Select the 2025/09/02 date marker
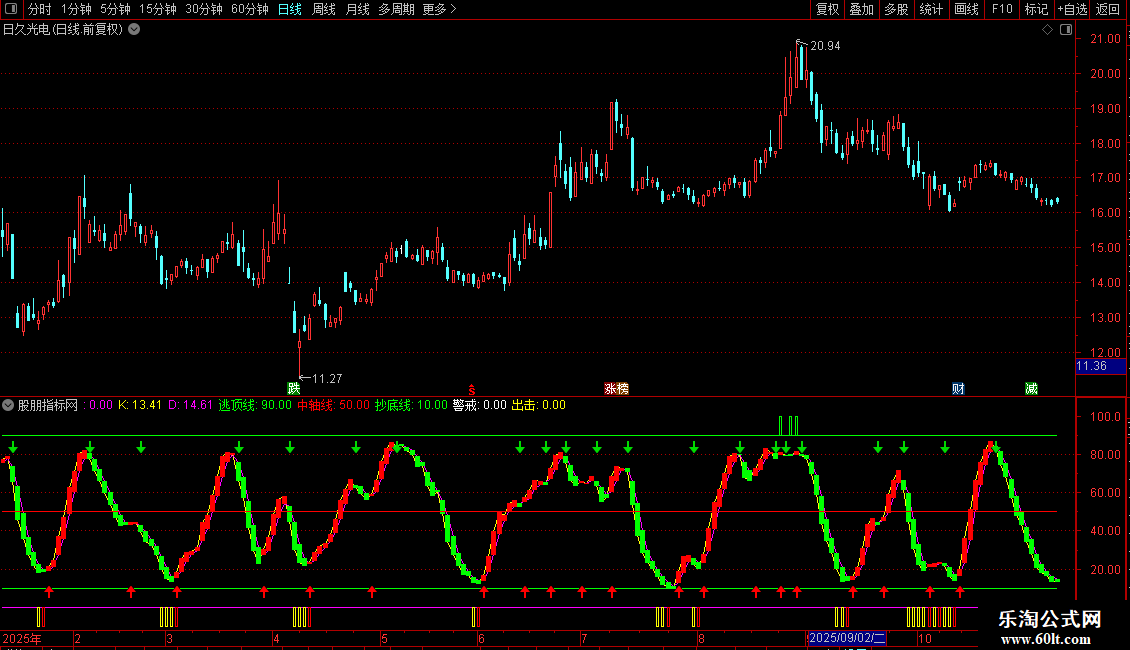Screen dimensions: 1130x650 [x=847, y=638]
